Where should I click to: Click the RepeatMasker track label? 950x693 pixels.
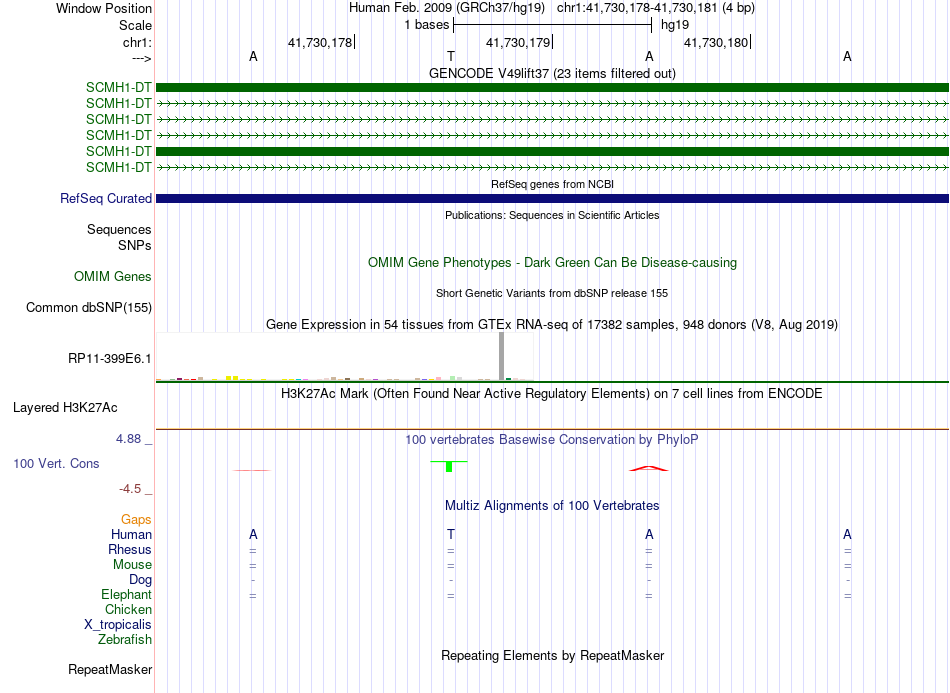[110, 669]
